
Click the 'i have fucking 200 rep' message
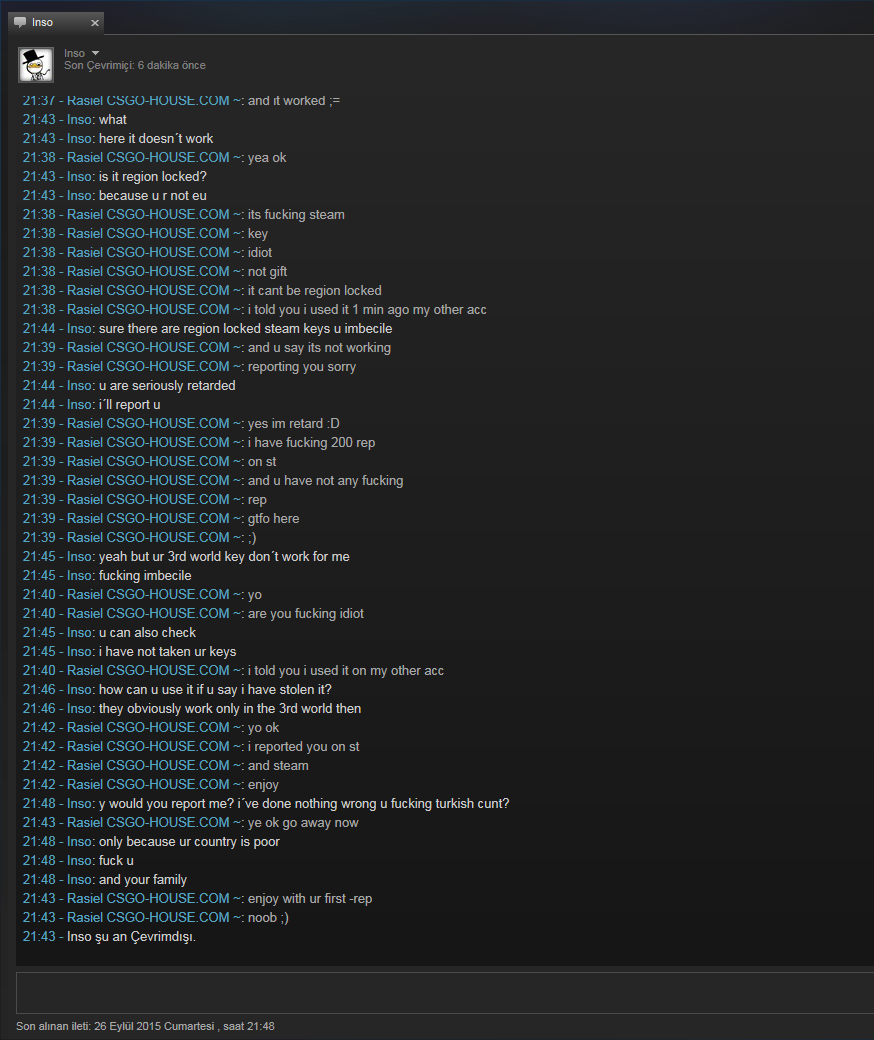(199, 442)
